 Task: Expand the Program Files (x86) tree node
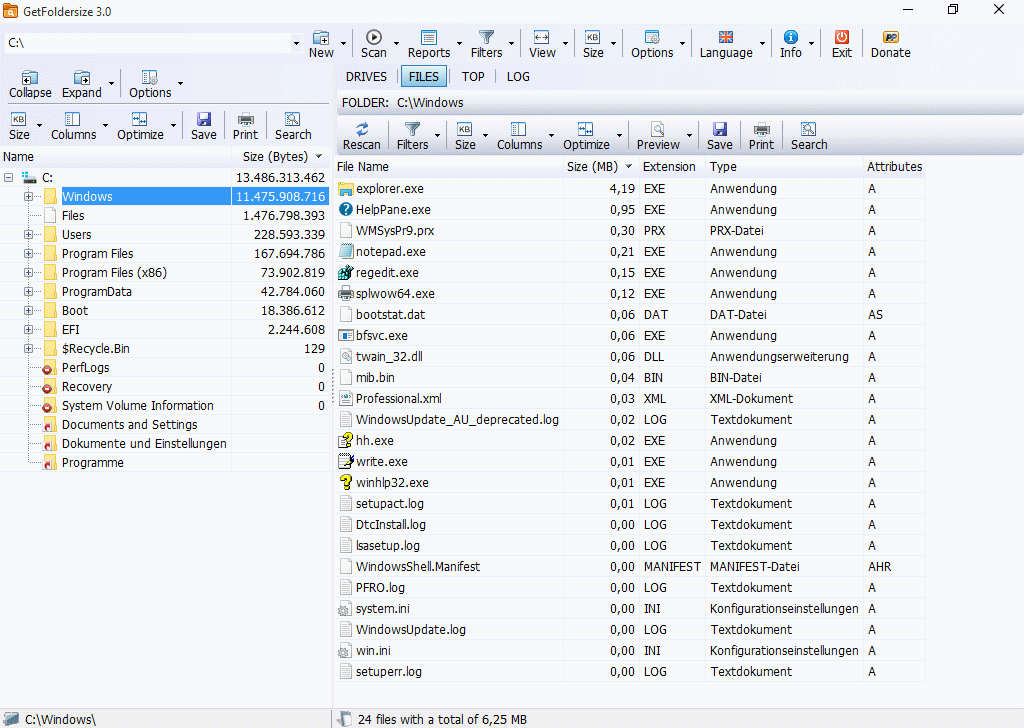pyautogui.click(x=28, y=272)
